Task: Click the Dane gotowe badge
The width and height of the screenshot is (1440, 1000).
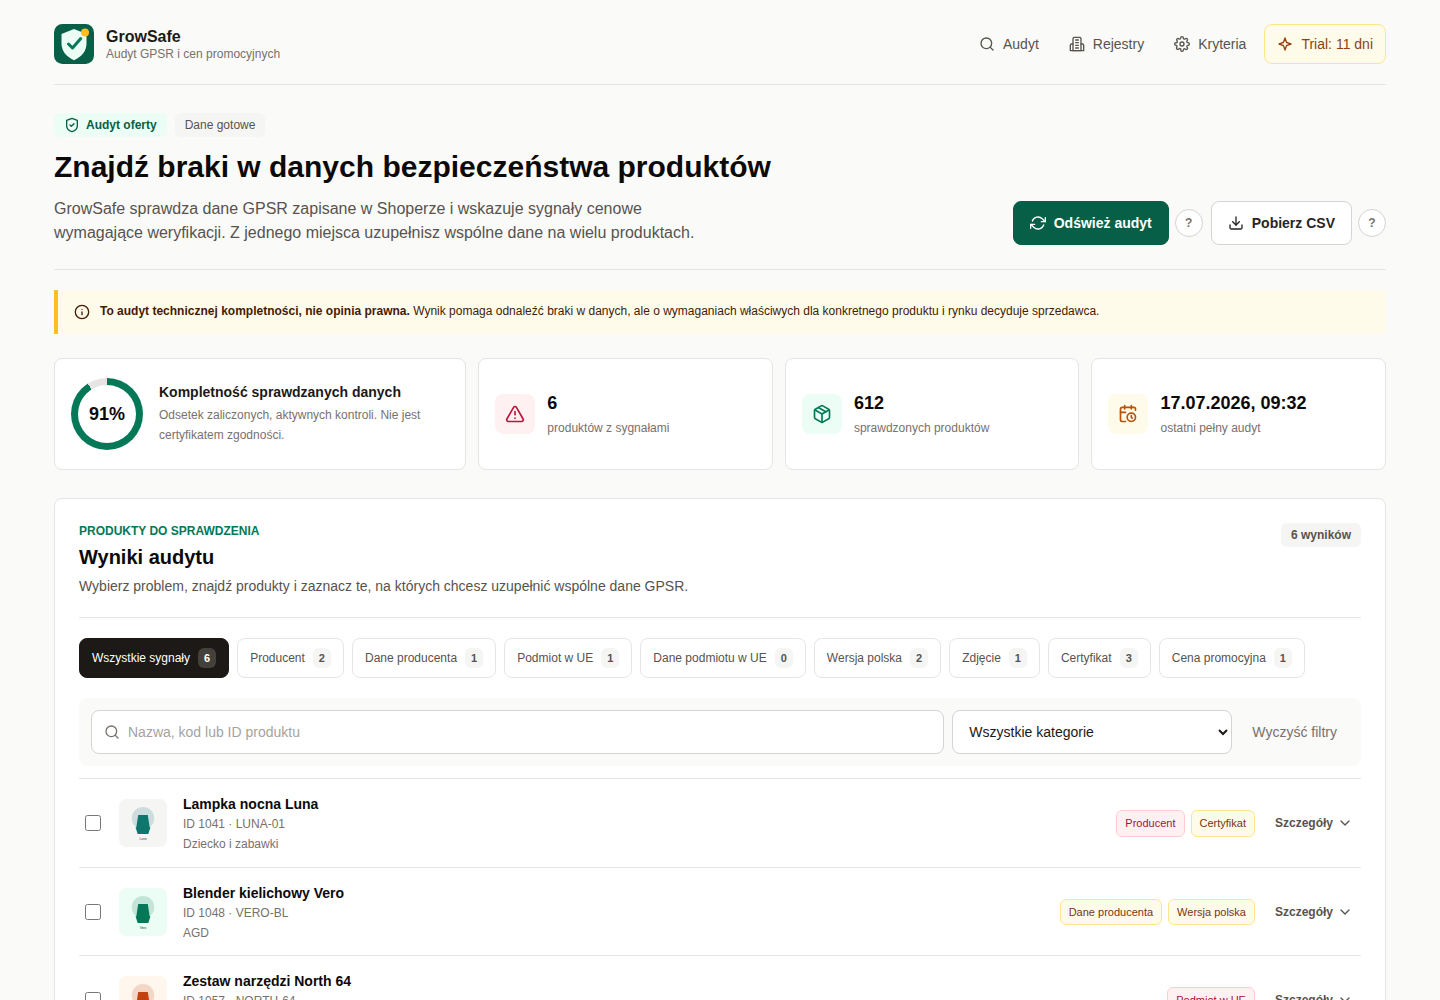Action: (x=220, y=125)
